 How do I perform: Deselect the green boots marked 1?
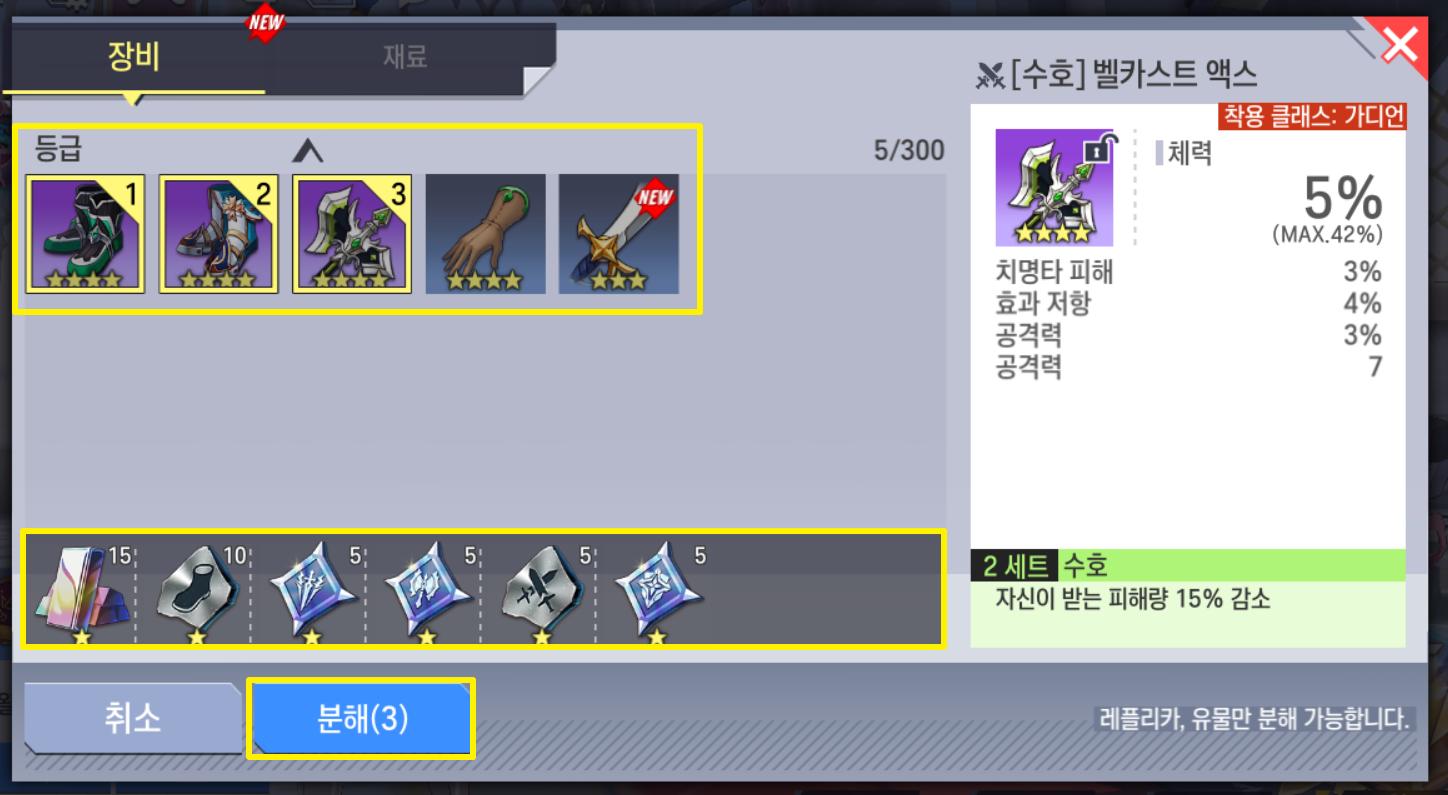85,234
